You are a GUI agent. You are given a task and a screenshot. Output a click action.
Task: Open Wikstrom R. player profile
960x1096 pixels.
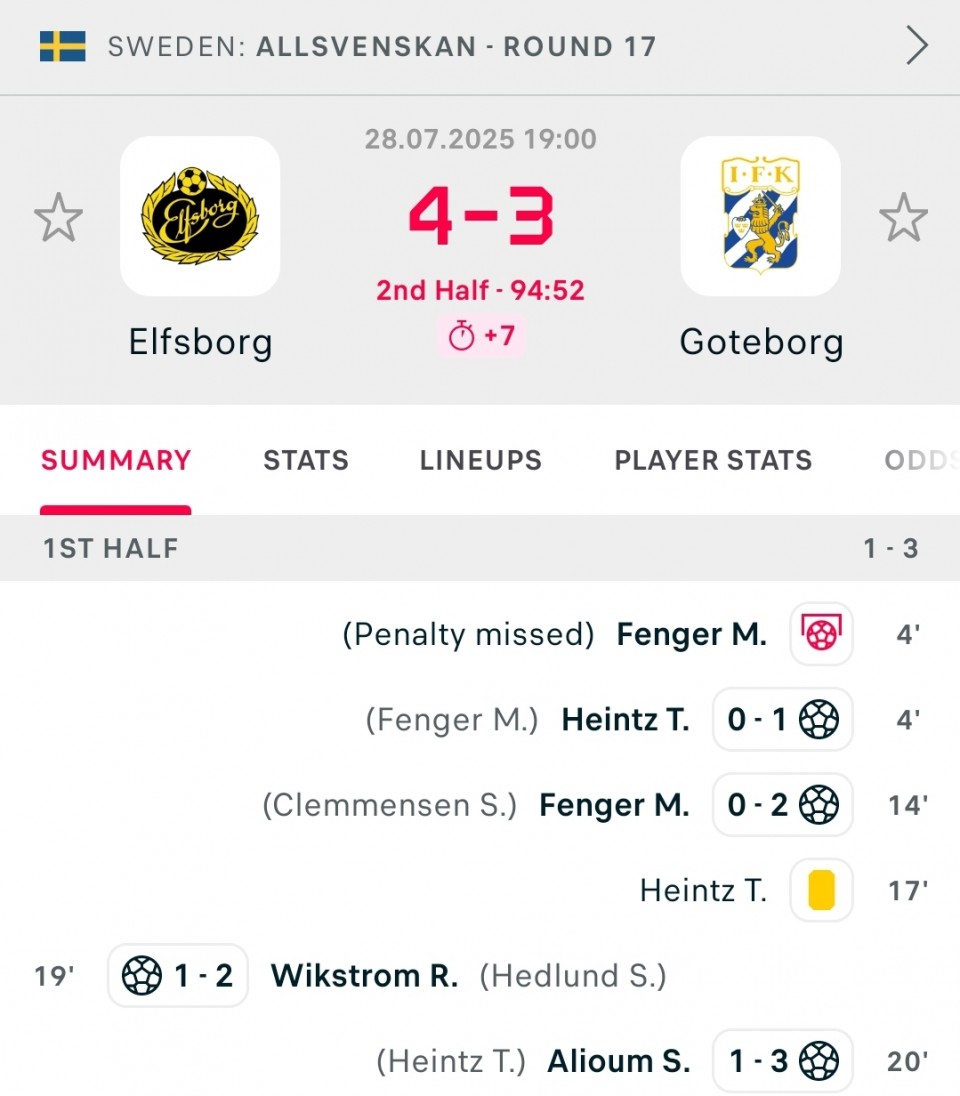(364, 975)
